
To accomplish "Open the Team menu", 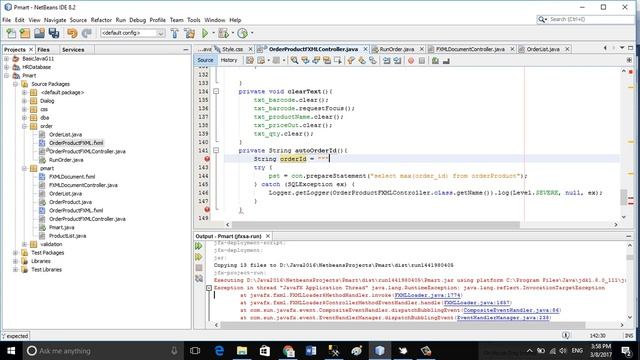I will [176, 20].
